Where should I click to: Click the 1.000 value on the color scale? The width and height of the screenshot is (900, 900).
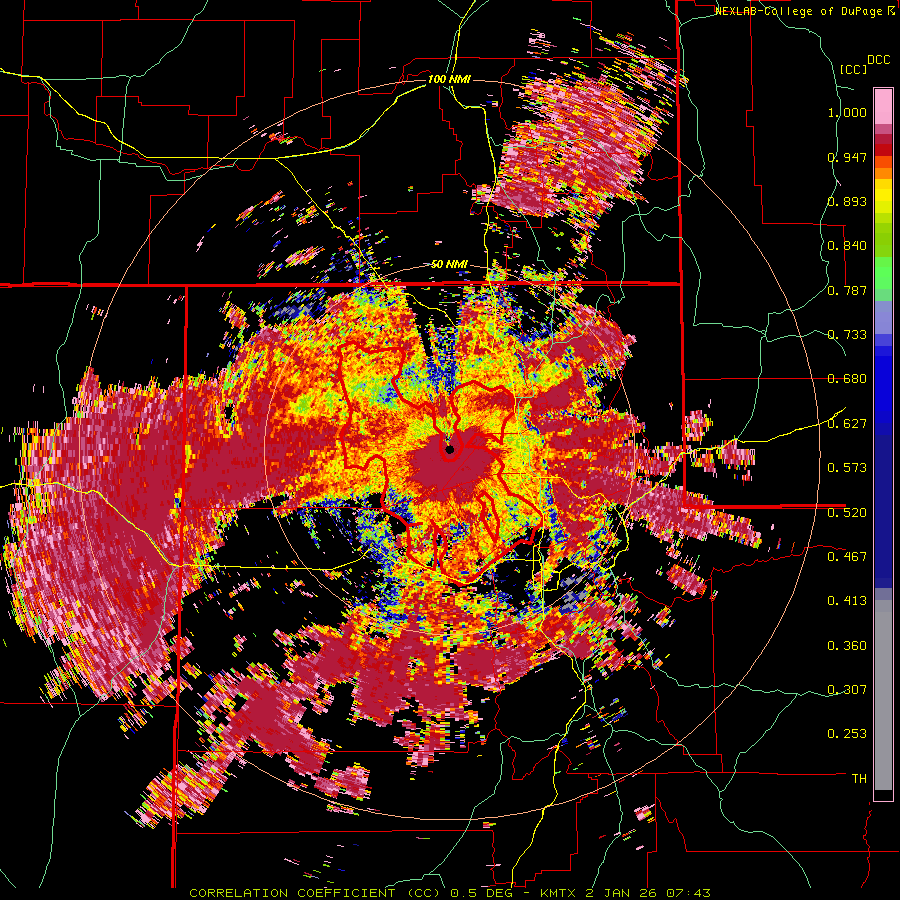point(847,112)
